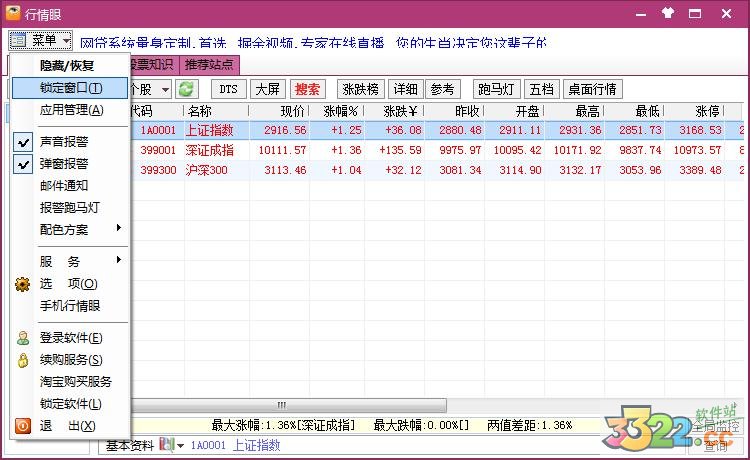Sort by the 涨幅% column header
The image size is (750, 460).
pos(337,111)
